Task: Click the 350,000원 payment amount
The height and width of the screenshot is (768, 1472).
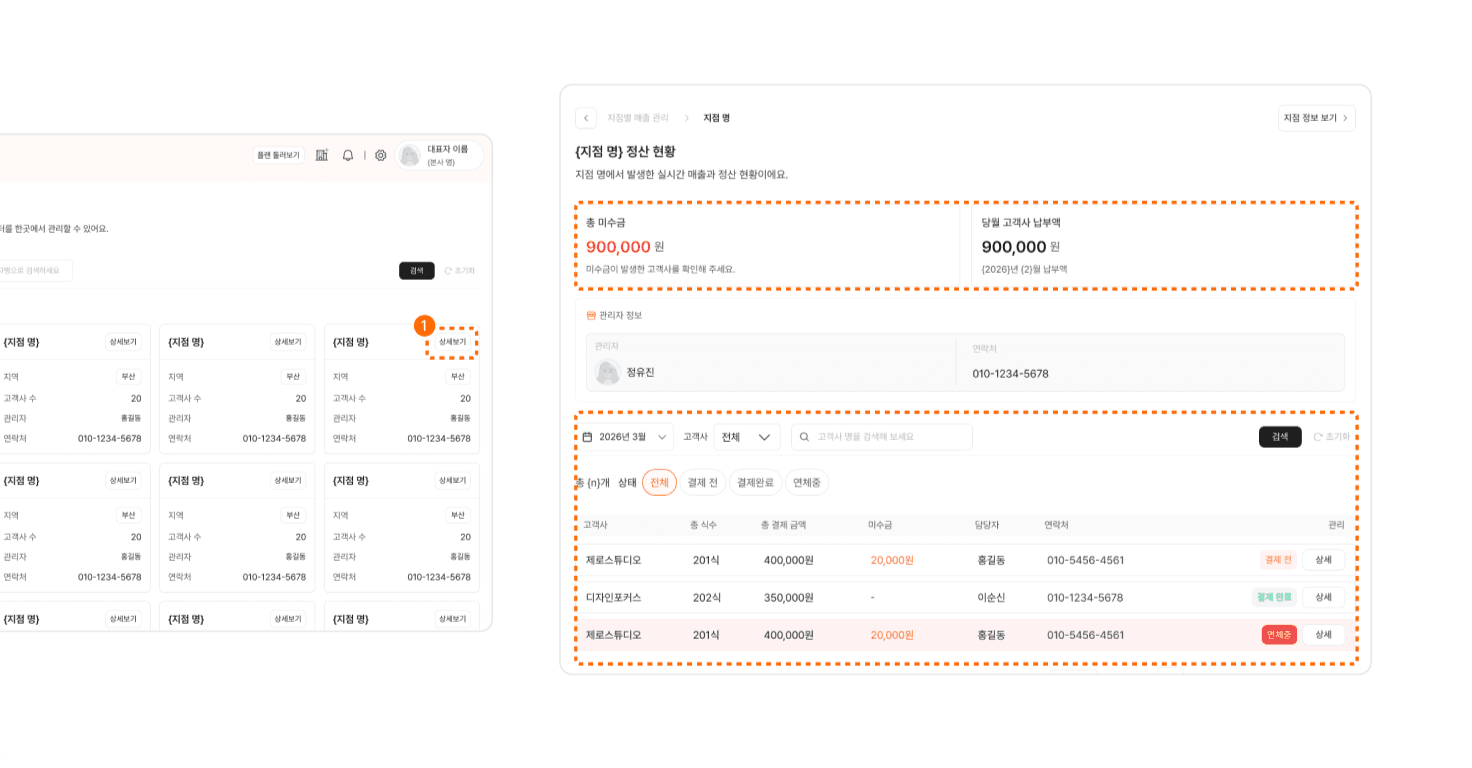Action: (788, 598)
